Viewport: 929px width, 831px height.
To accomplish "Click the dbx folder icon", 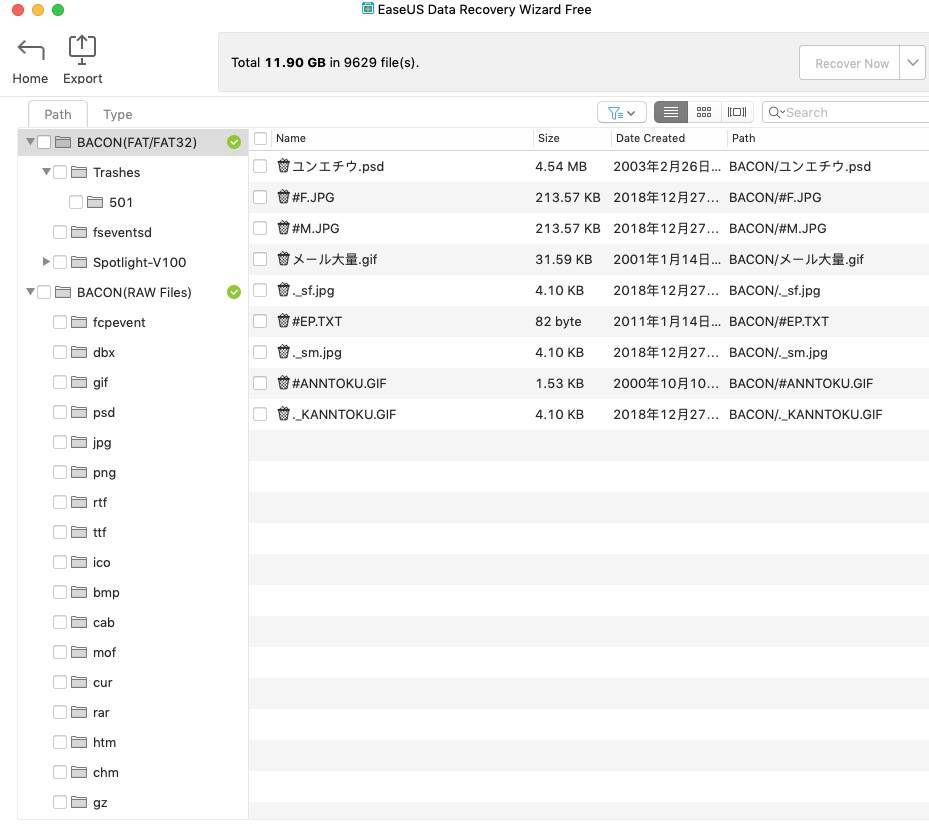I will coord(79,352).
